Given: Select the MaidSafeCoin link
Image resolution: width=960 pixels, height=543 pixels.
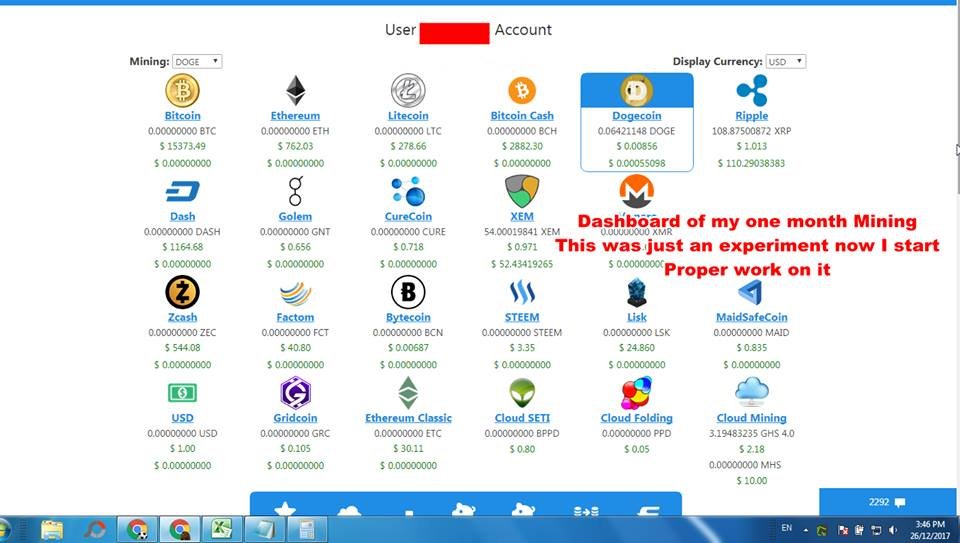Looking at the screenshot, I should [752, 317].
